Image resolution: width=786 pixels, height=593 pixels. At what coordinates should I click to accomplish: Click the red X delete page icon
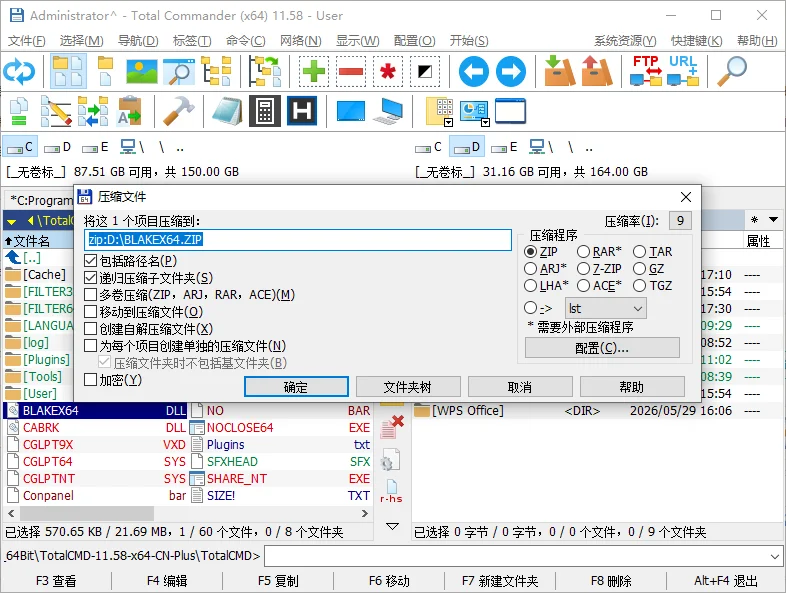[392, 427]
